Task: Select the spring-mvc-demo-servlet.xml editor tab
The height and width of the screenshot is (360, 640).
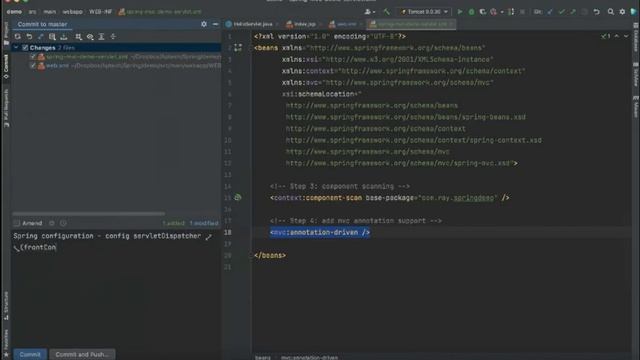Action: pos(410,24)
